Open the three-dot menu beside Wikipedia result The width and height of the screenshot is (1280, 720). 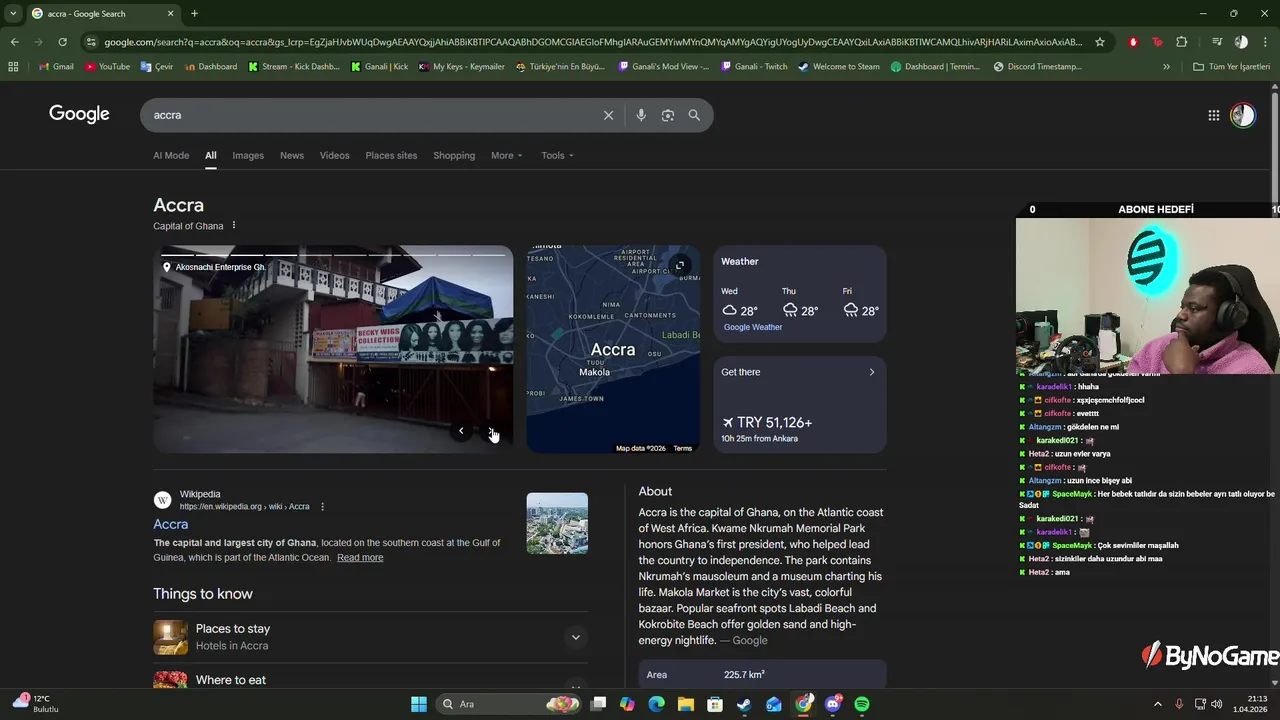coord(322,506)
